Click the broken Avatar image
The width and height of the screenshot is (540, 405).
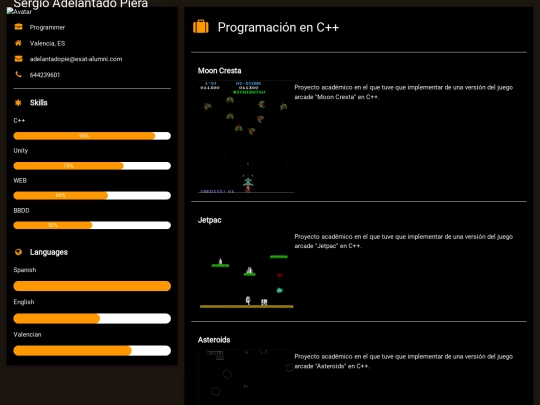(x=19, y=11)
